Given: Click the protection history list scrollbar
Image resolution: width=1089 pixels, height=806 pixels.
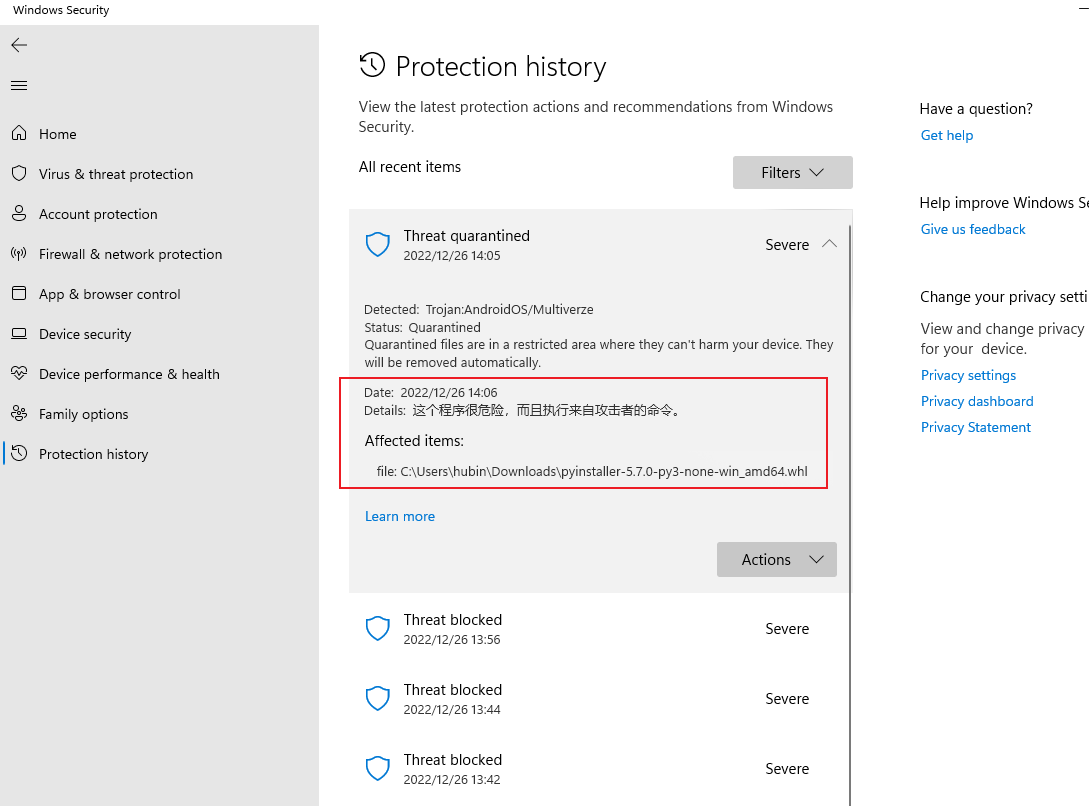Looking at the screenshot, I should point(851,500).
